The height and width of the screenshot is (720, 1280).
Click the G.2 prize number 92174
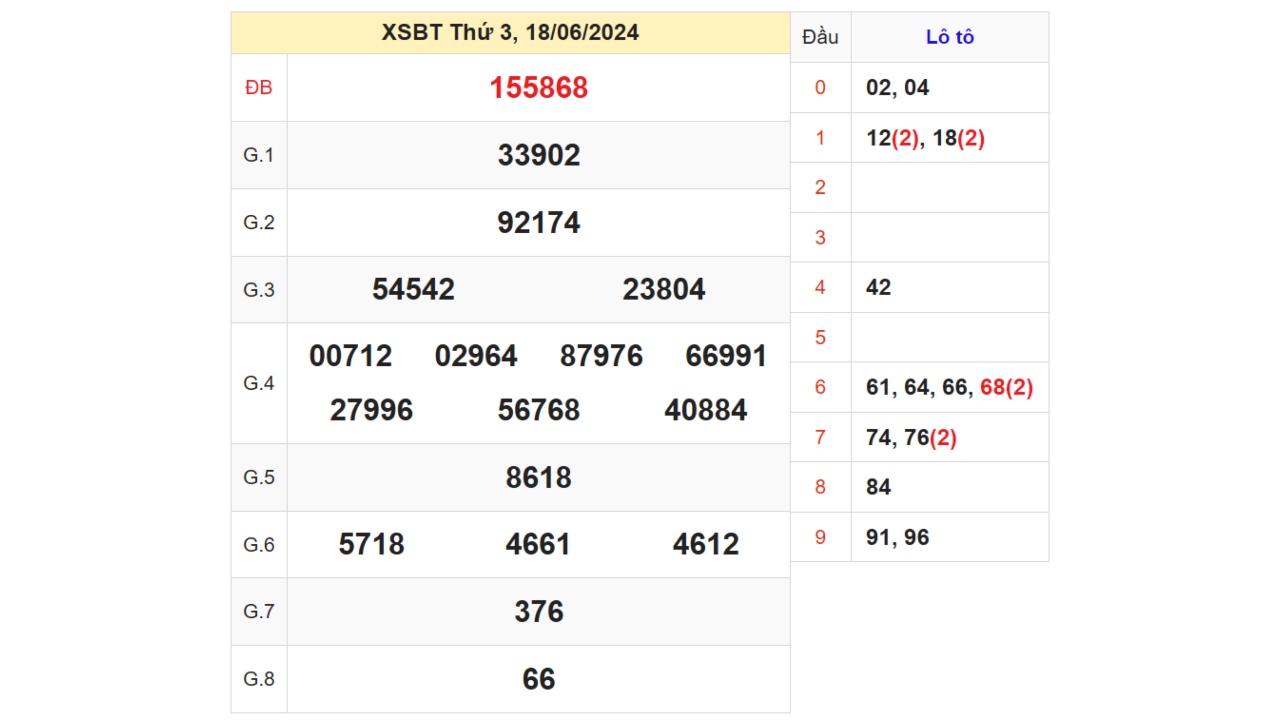(539, 222)
